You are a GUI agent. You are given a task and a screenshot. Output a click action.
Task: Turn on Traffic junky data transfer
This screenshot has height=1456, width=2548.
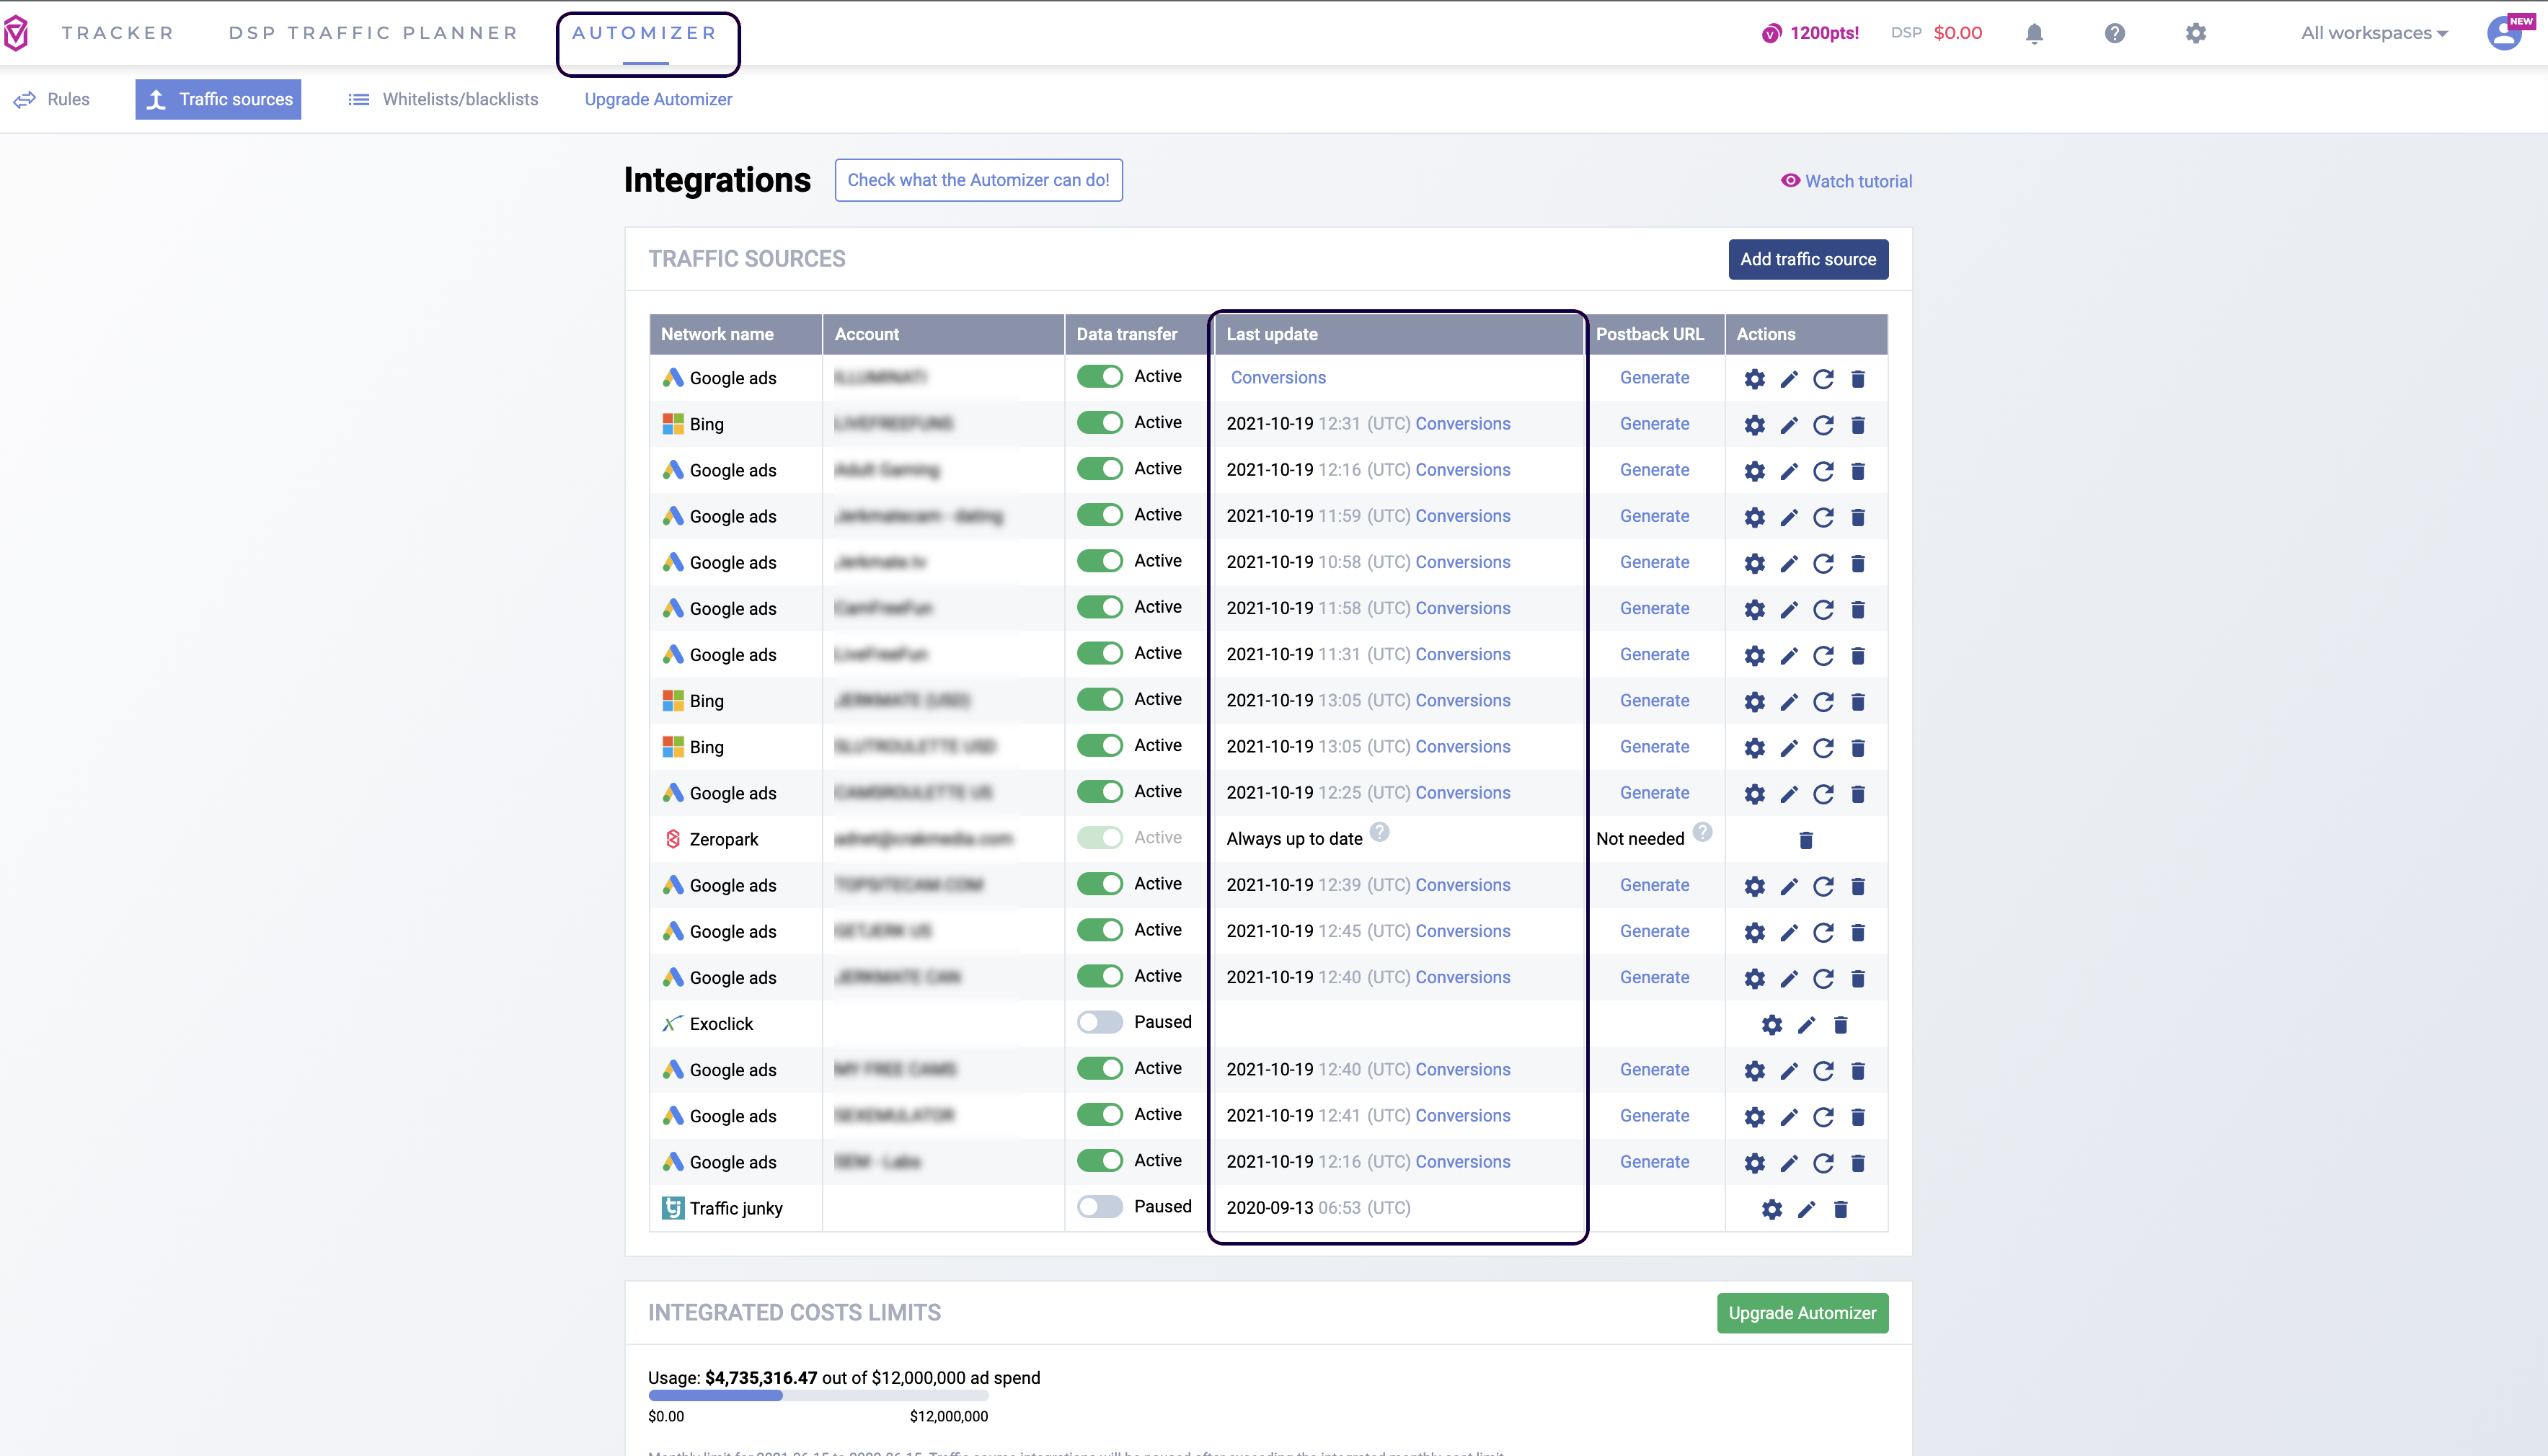tap(1100, 1207)
